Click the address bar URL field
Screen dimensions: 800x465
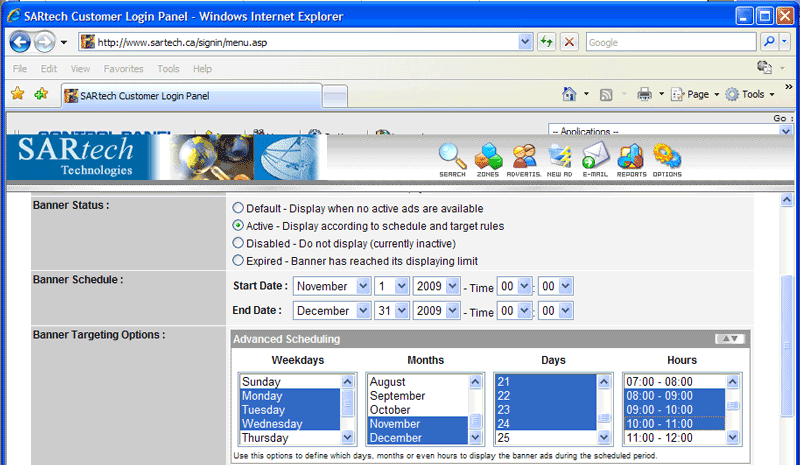(x=300, y=42)
